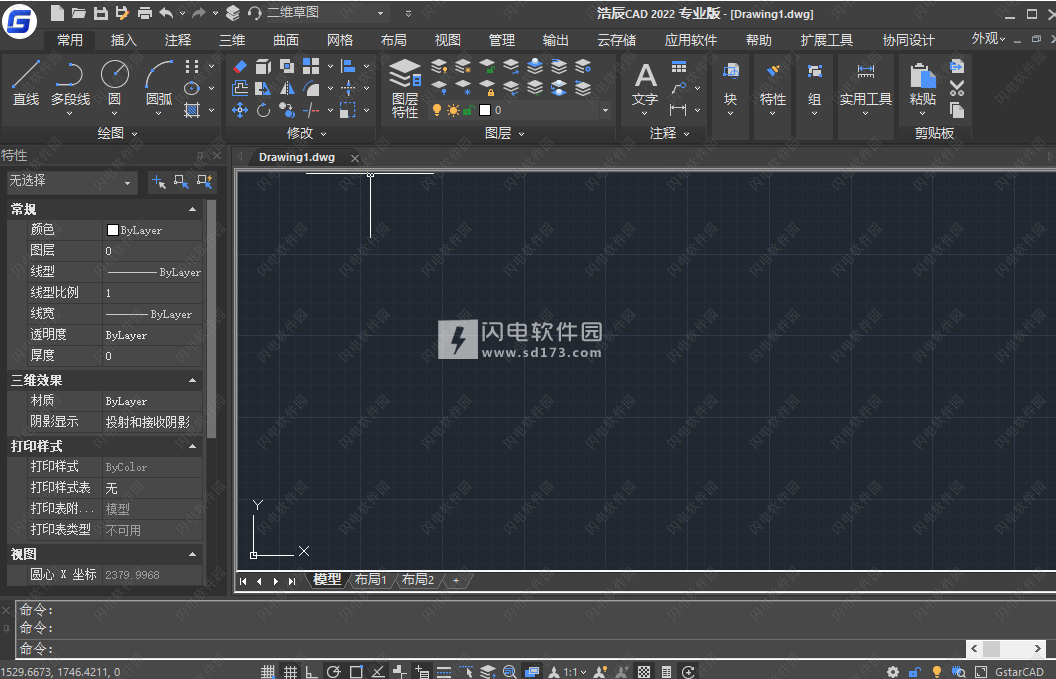
Task: Toggle layer lock padlock icon
Action: [x=469, y=110]
